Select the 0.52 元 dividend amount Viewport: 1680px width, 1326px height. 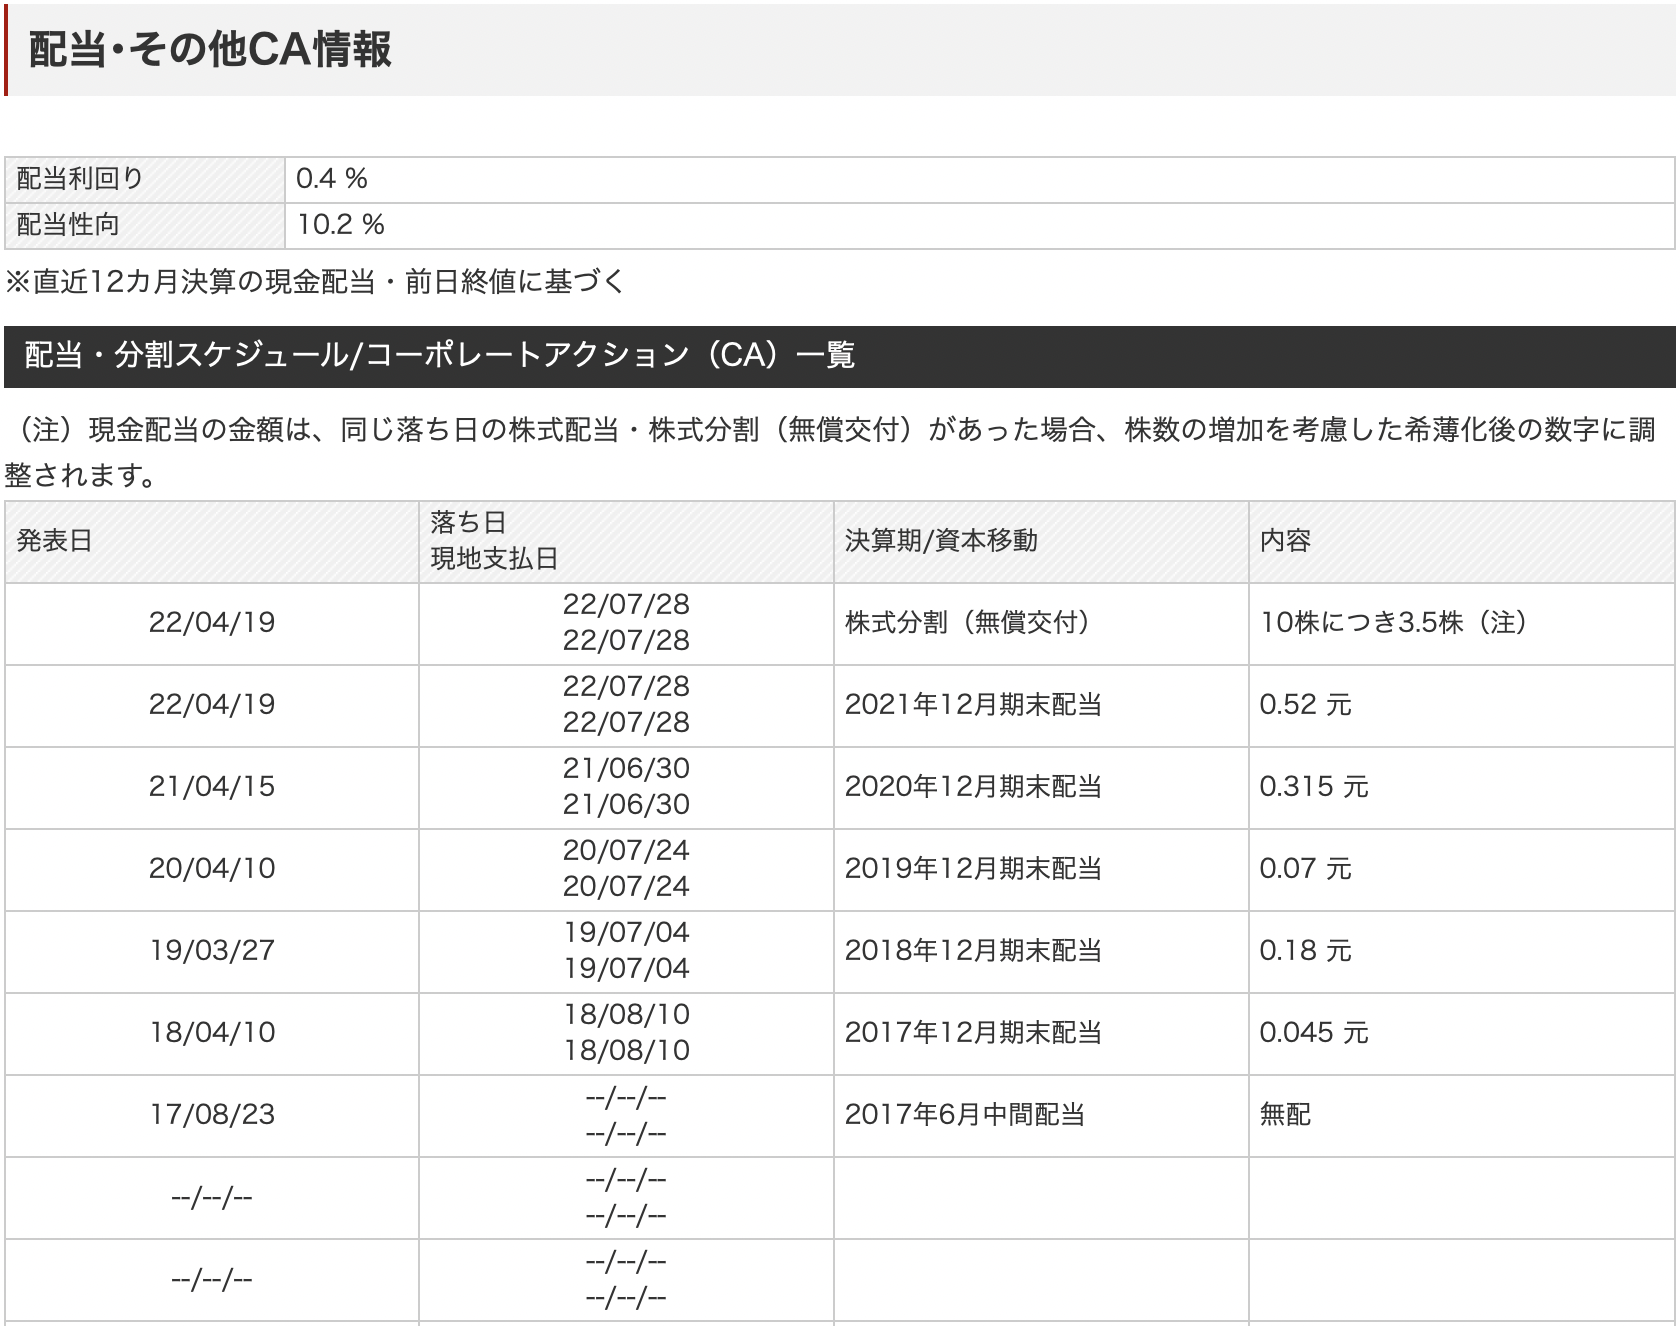[x=1305, y=705]
